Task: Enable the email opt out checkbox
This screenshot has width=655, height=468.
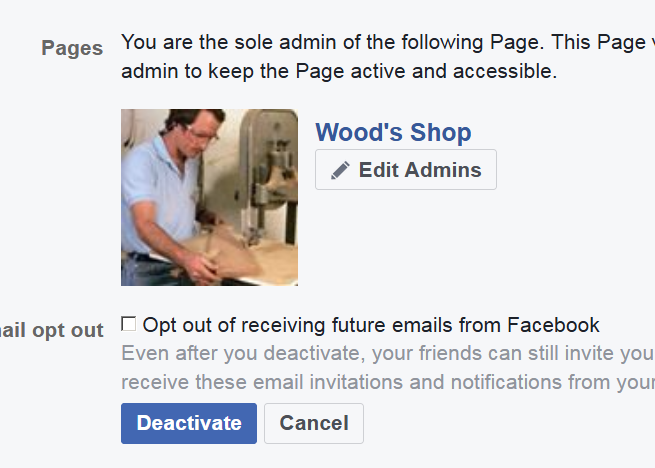Action: 128,323
